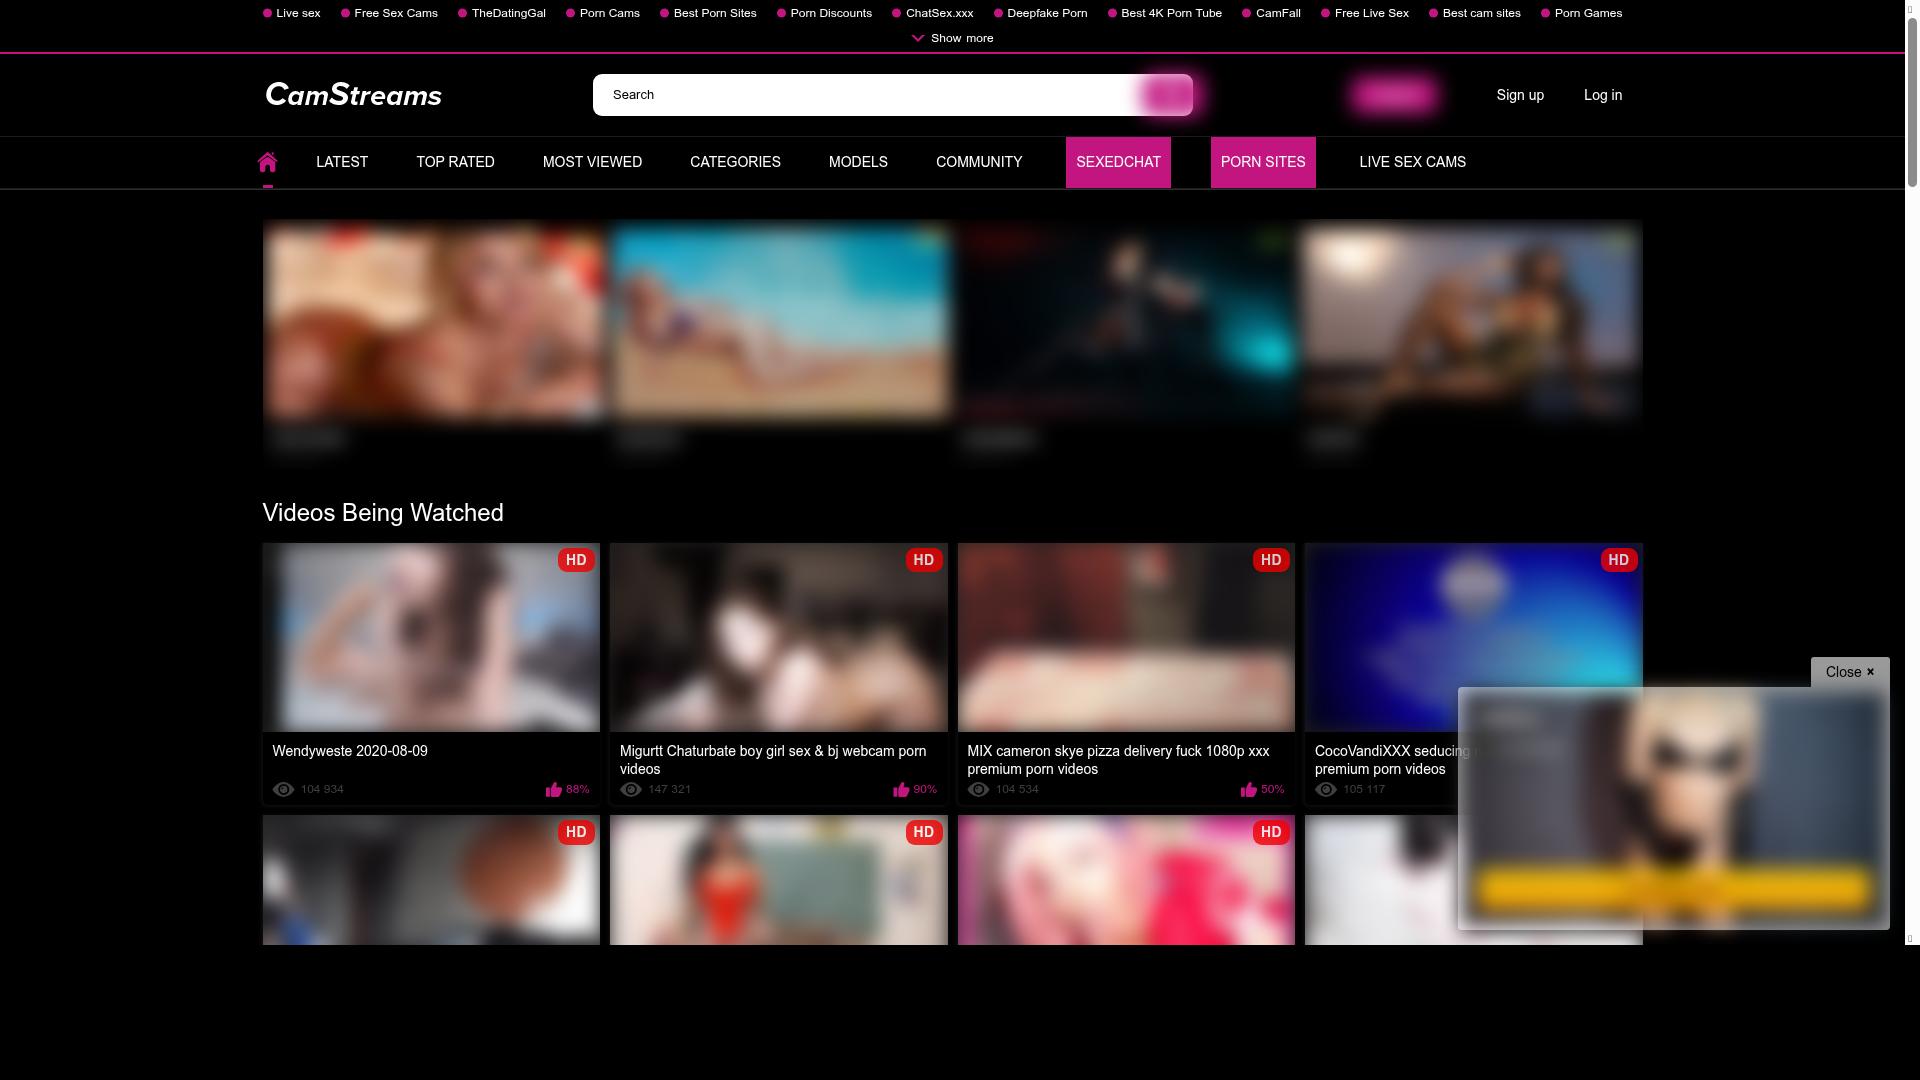
Task: Select the SEXEDCHAT menu item
Action: point(1118,161)
